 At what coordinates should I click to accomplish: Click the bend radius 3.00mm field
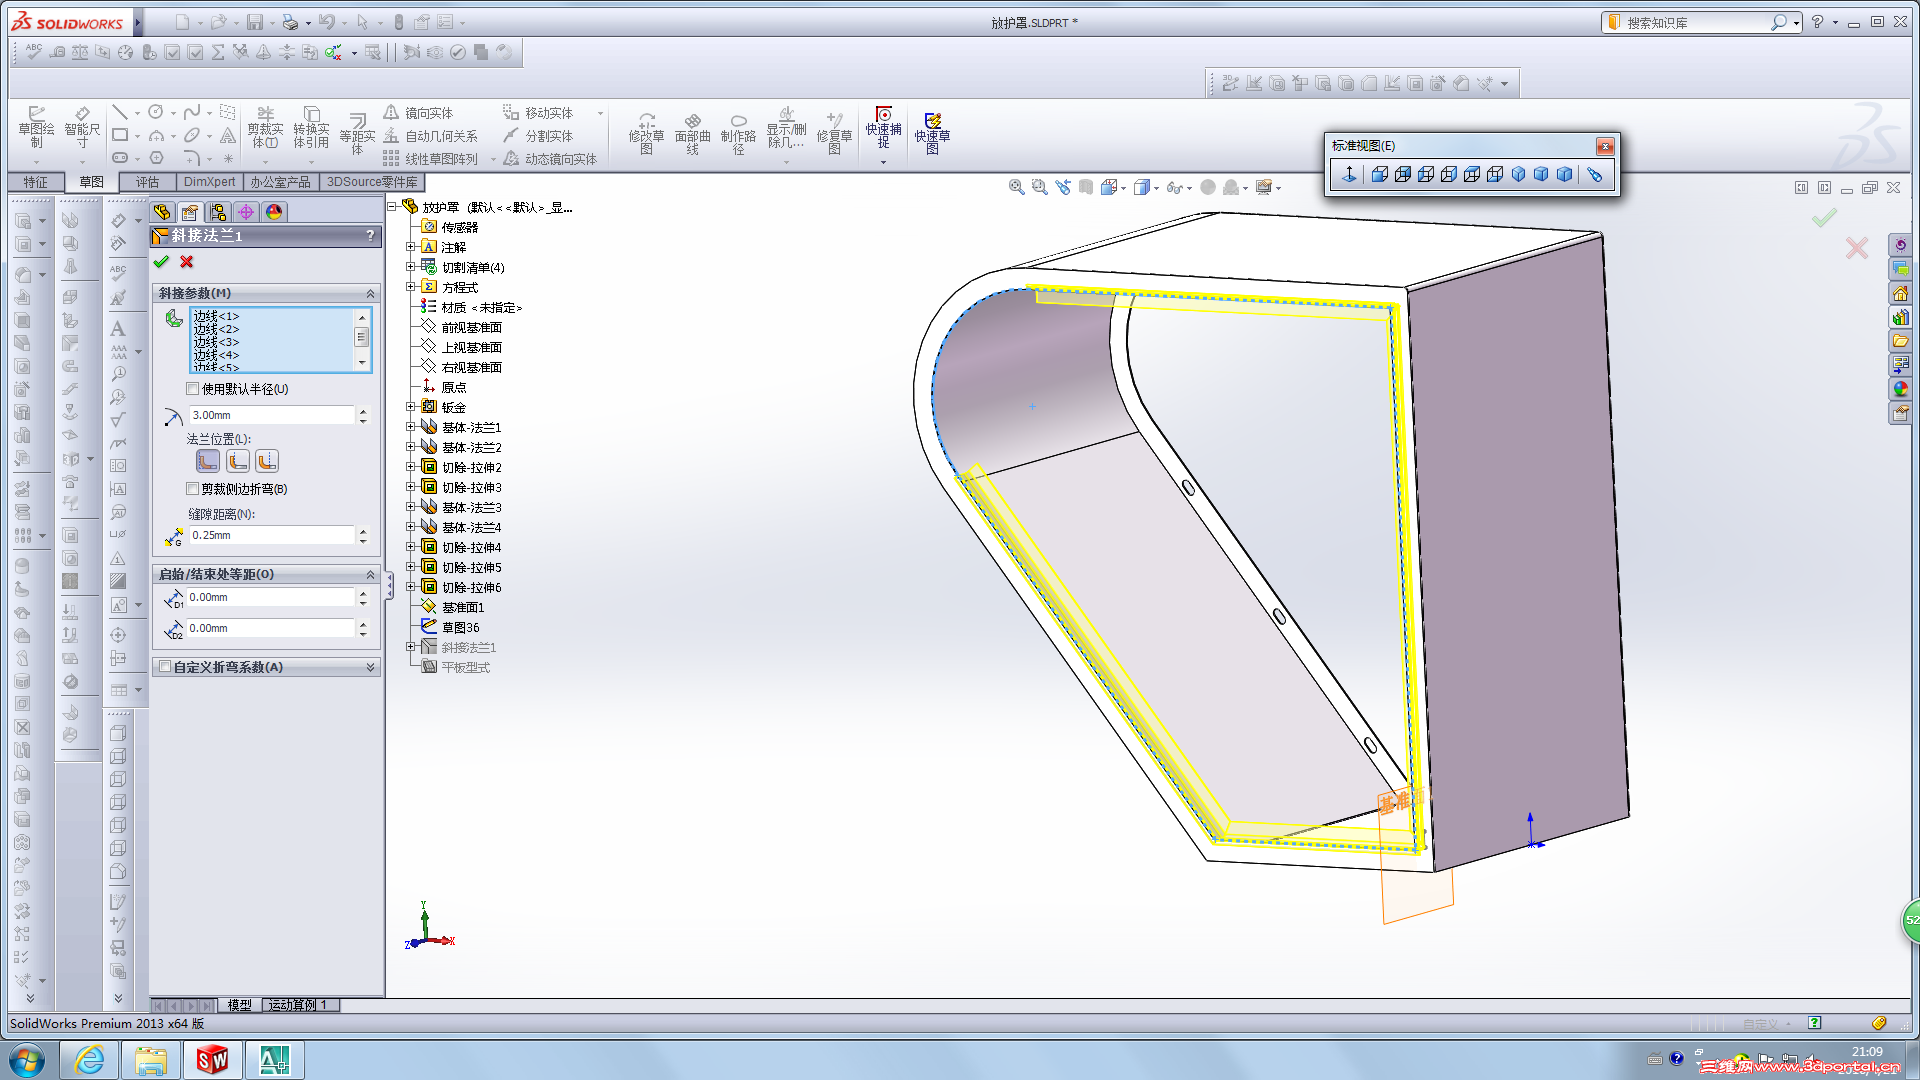(x=270, y=415)
